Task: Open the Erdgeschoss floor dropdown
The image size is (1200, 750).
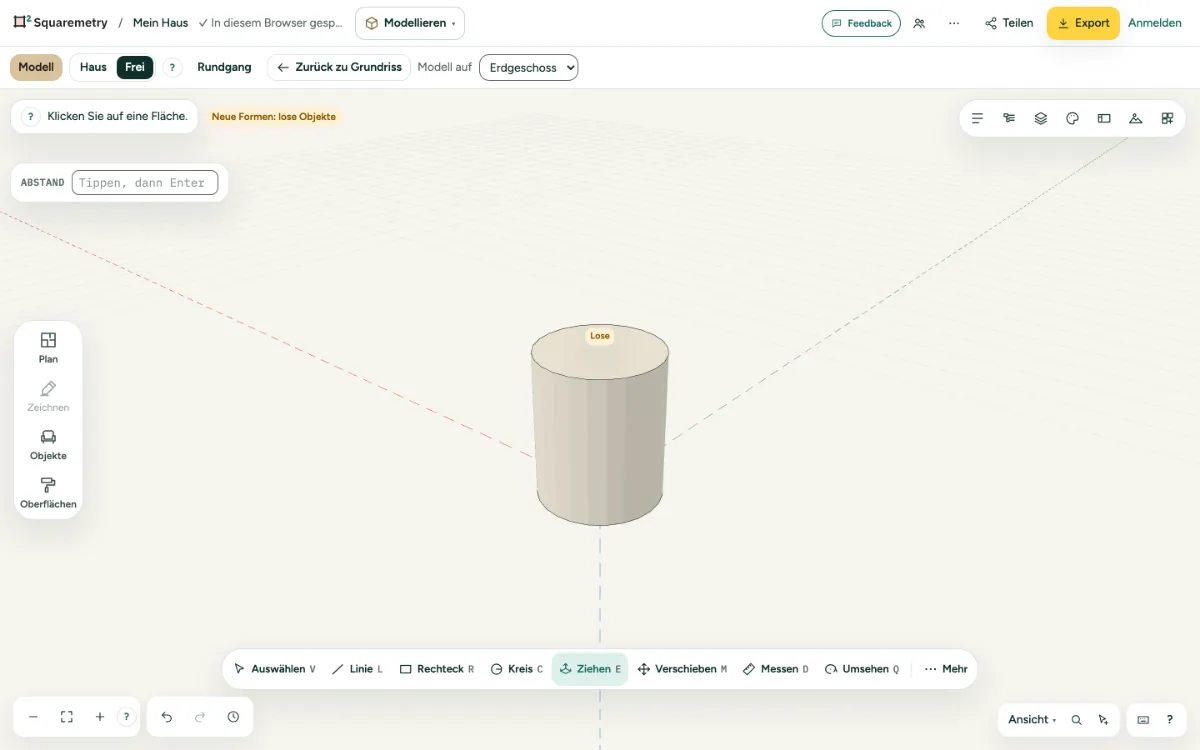Action: (529, 67)
